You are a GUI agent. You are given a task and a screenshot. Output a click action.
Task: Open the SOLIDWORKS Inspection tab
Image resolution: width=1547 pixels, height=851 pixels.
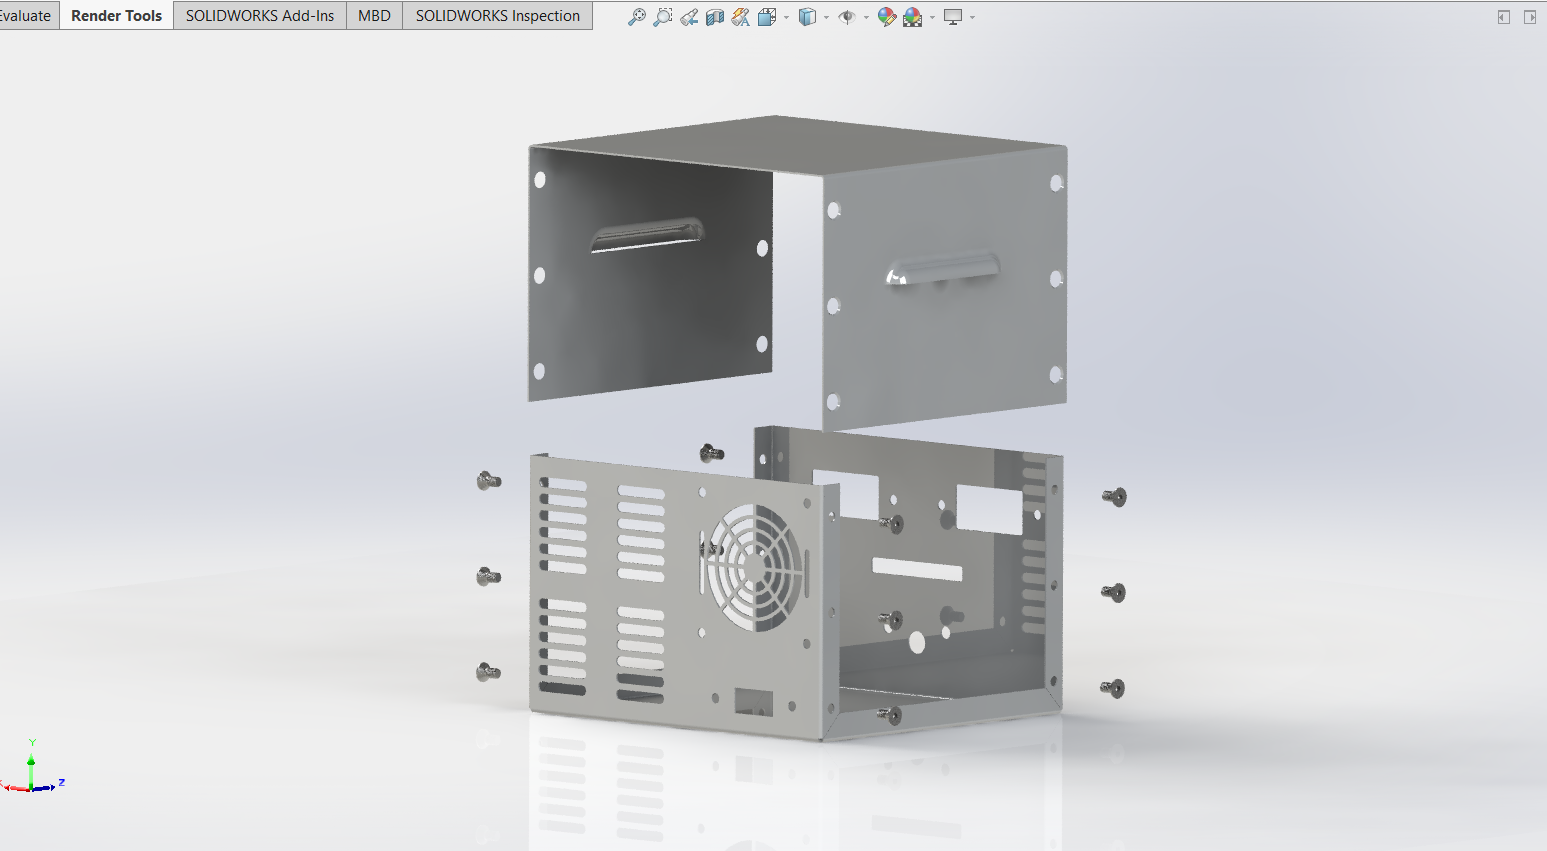point(497,16)
